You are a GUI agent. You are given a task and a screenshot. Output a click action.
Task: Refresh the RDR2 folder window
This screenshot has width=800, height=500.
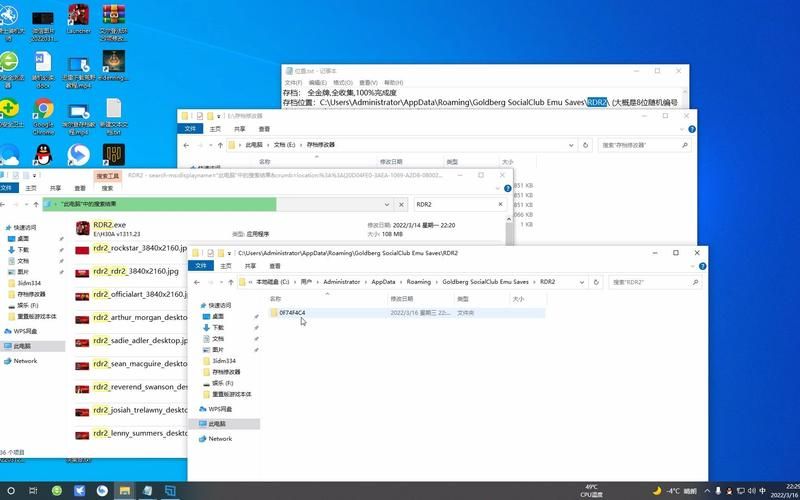coord(595,282)
